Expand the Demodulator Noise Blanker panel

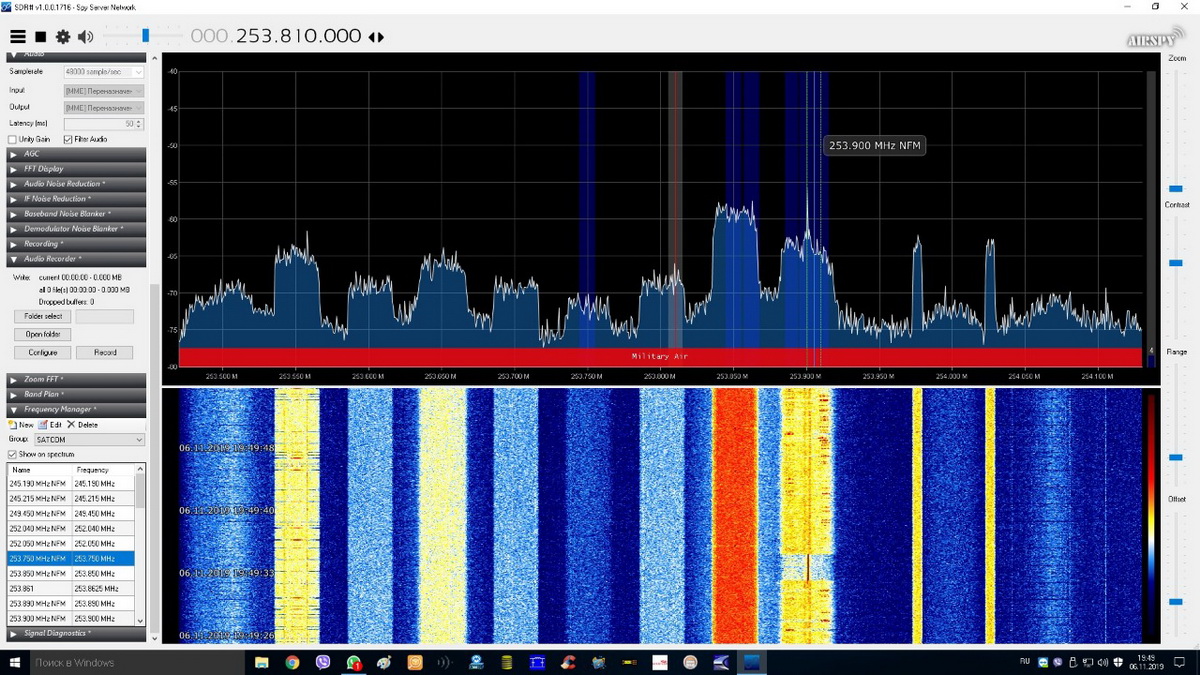pyautogui.click(x=76, y=229)
